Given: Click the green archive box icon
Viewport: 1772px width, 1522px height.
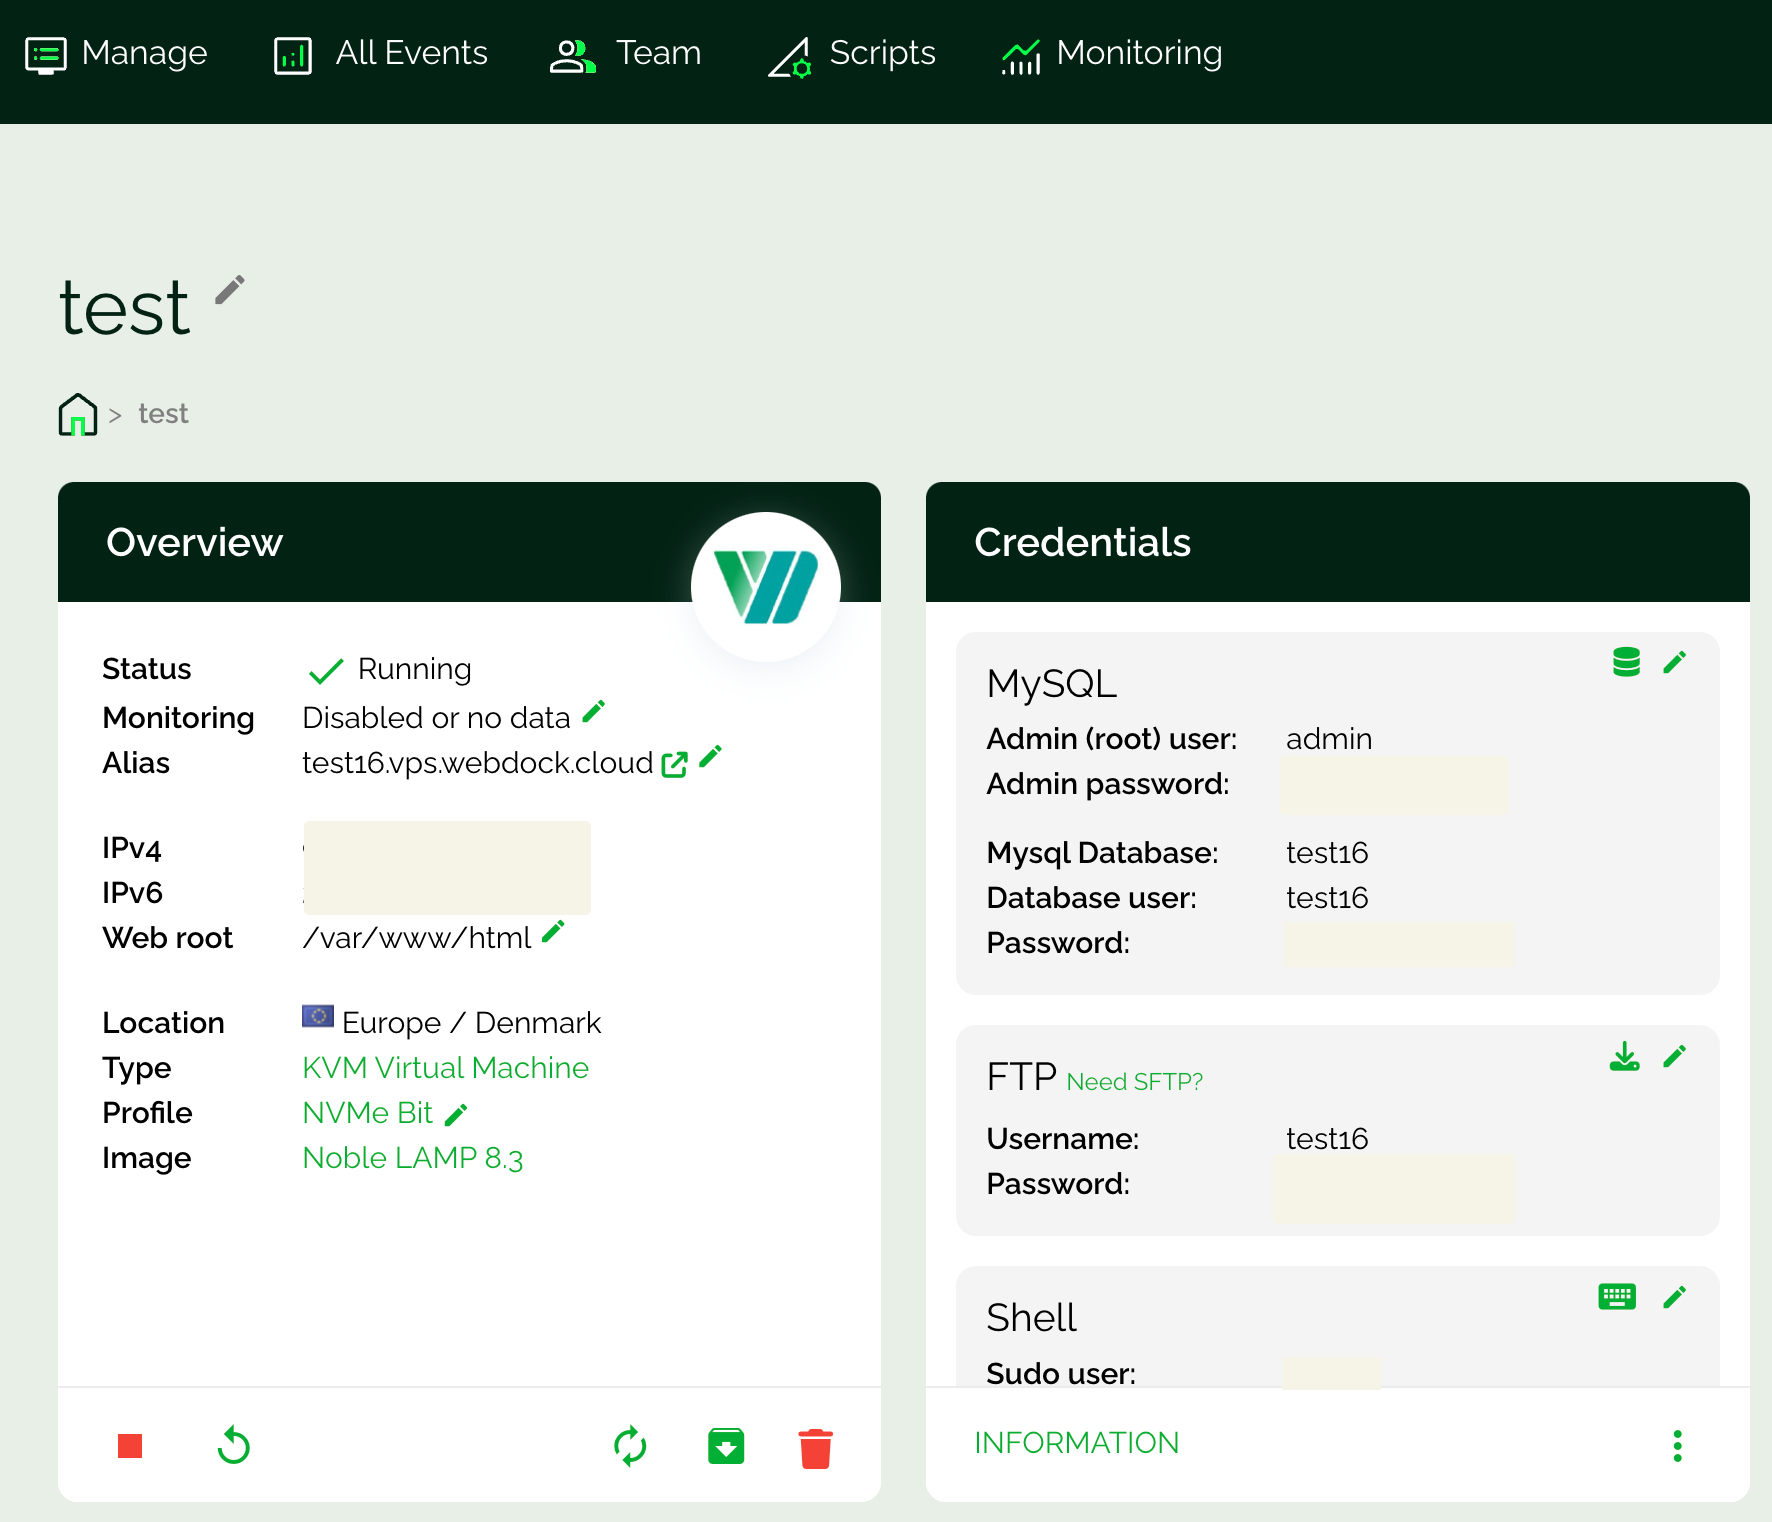Looking at the screenshot, I should [726, 1446].
